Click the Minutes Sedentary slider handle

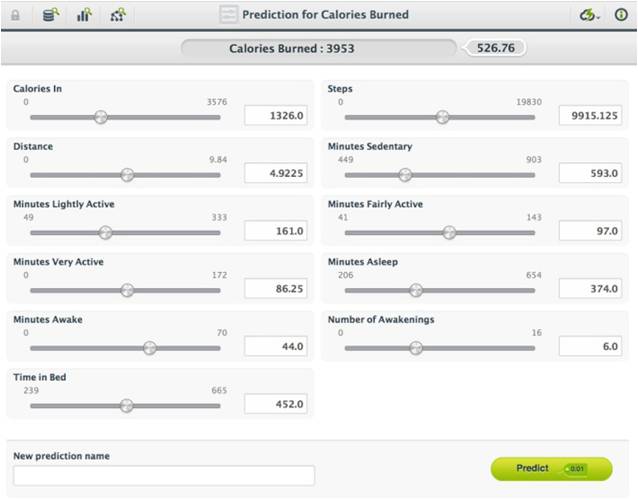point(405,175)
